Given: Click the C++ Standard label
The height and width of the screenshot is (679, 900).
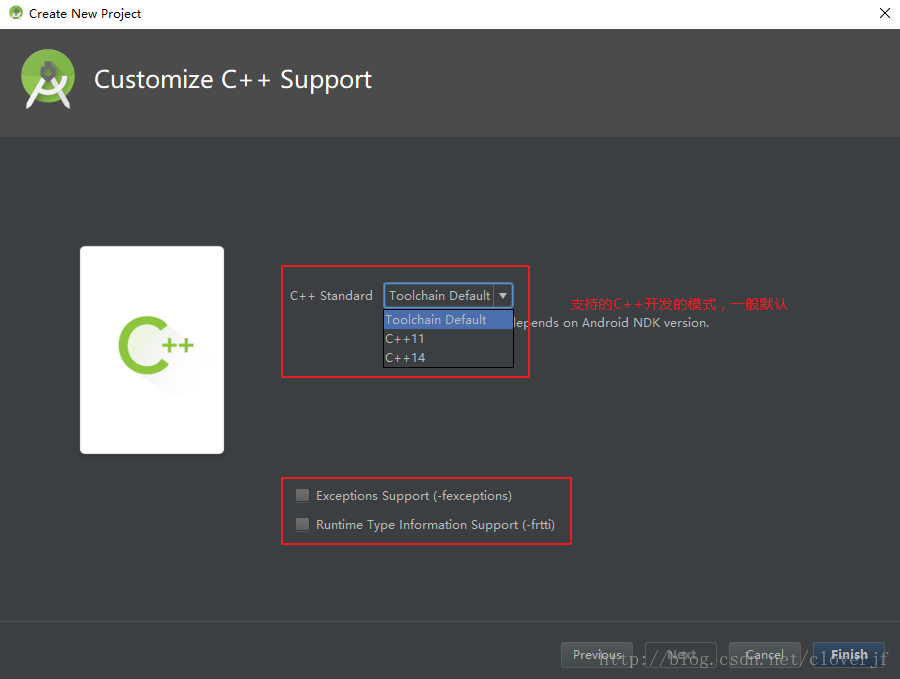Looking at the screenshot, I should (x=331, y=296).
